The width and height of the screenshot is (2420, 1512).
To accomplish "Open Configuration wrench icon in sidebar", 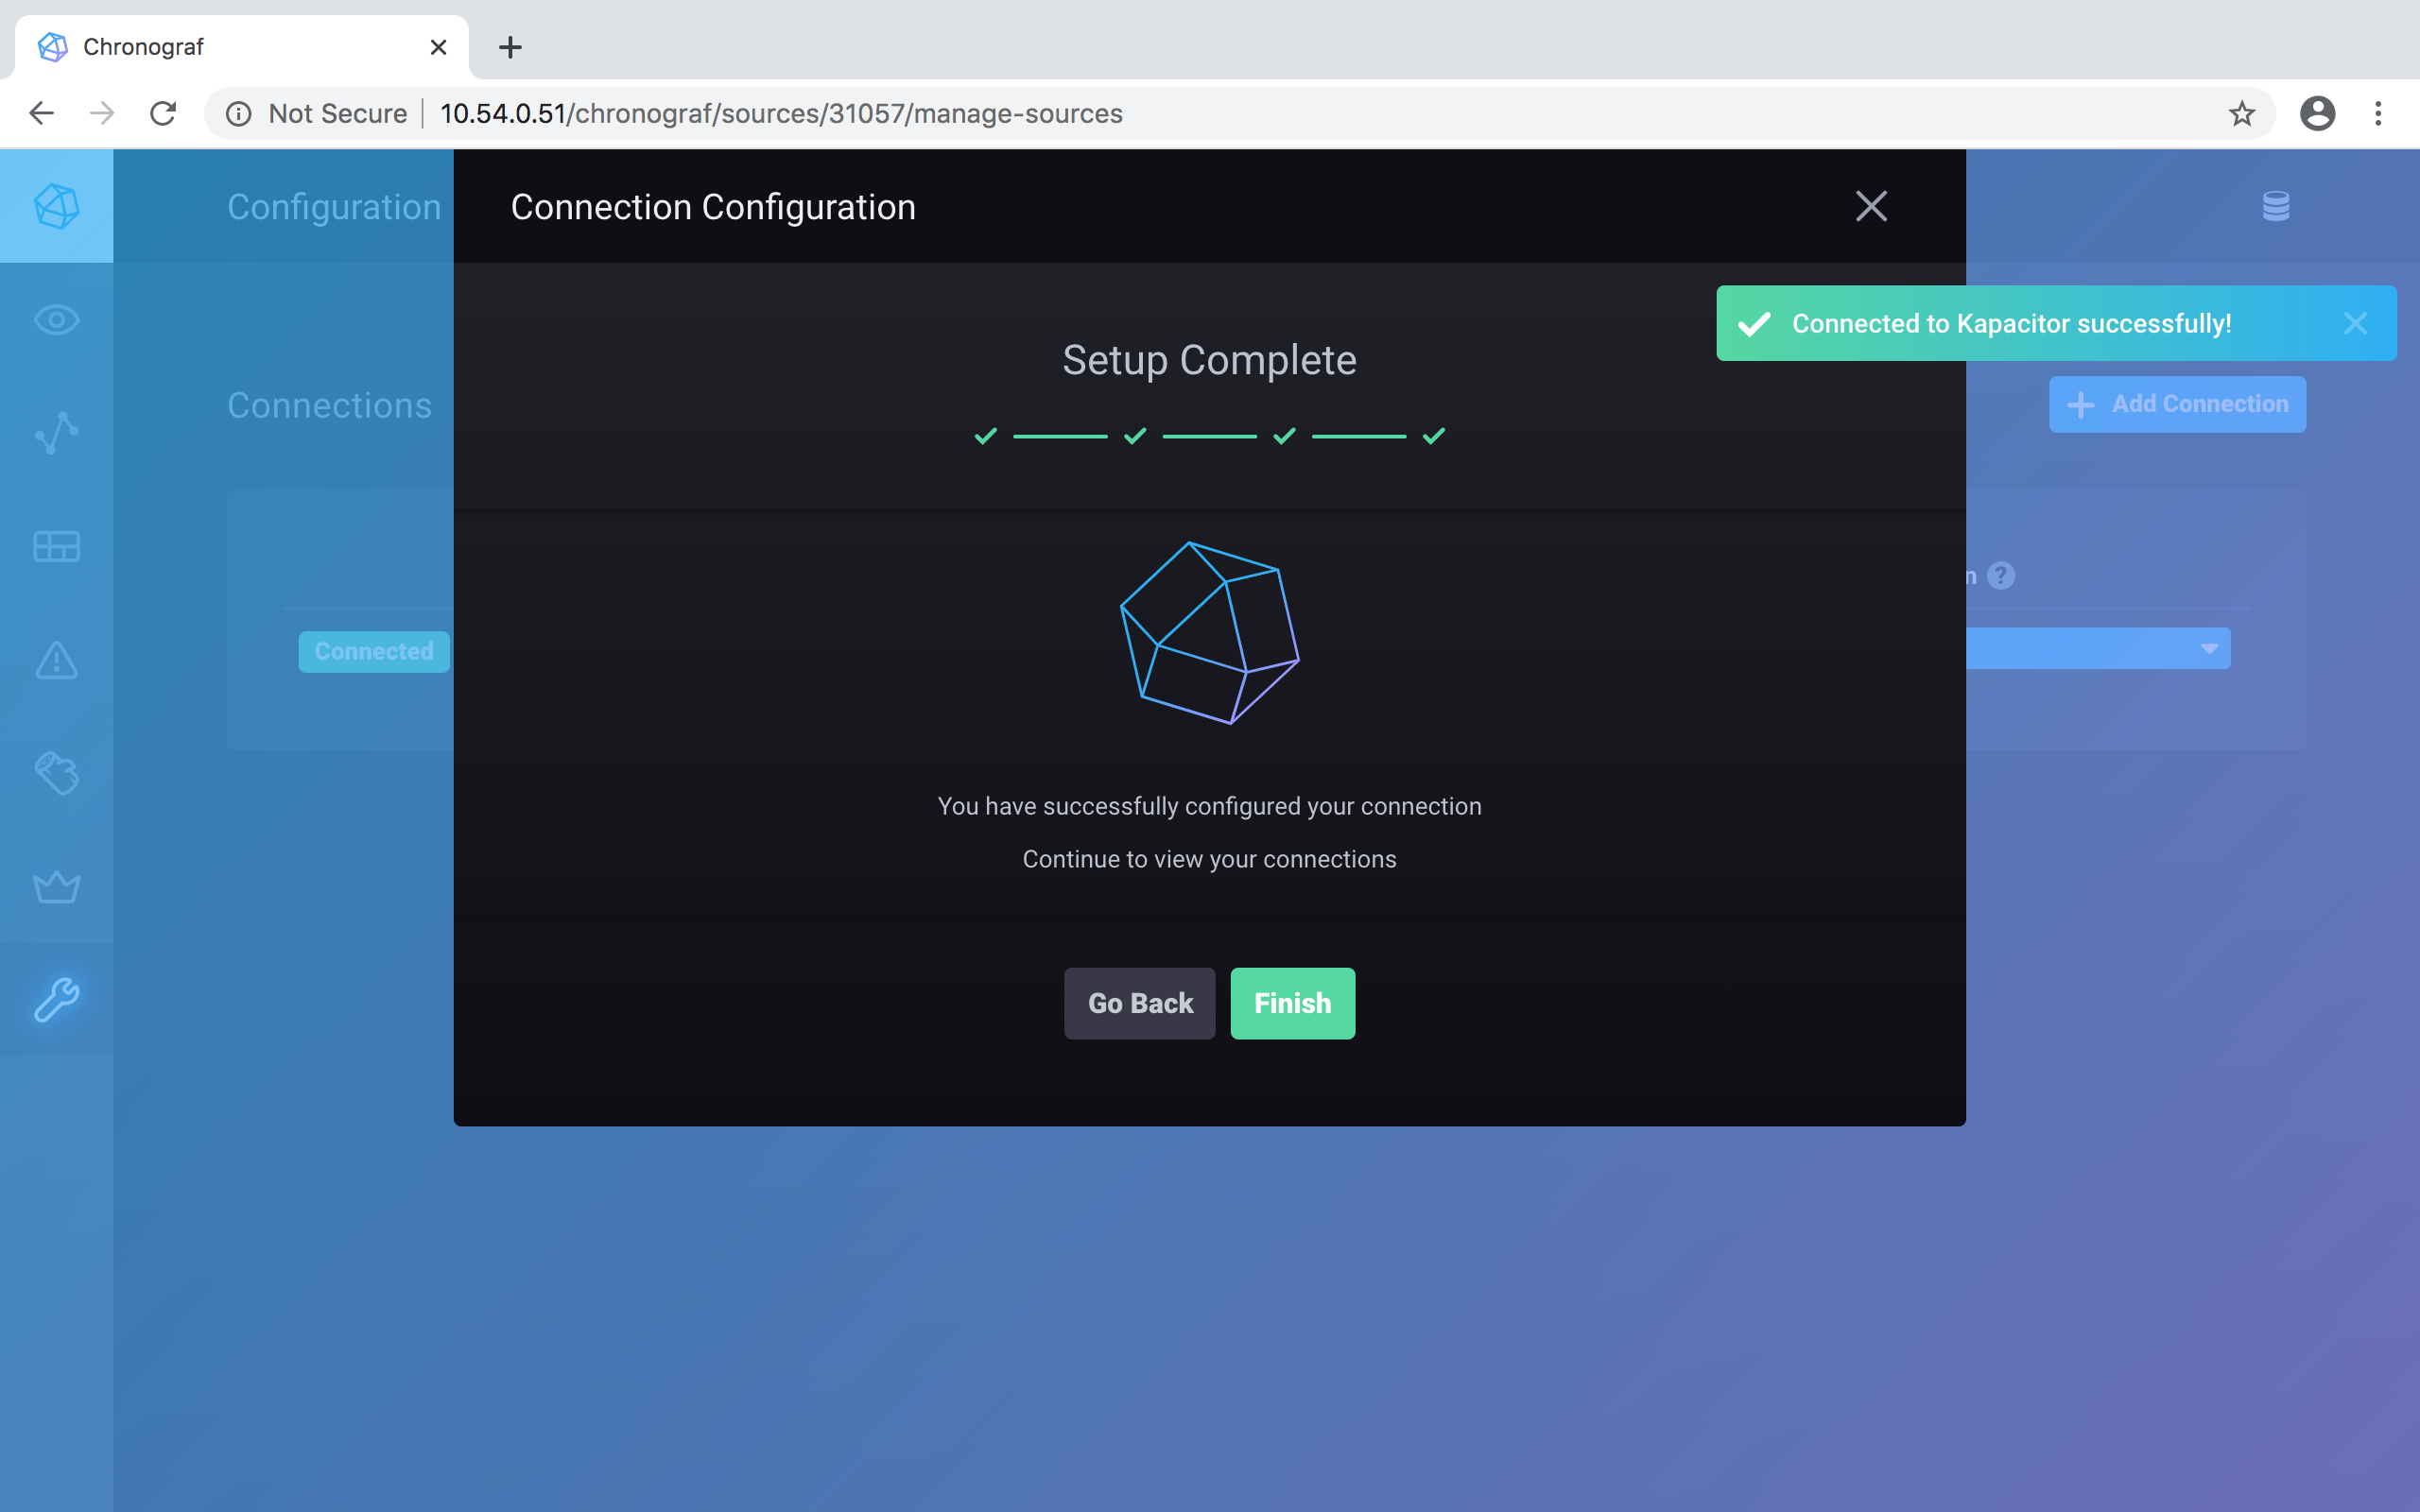I will (x=56, y=999).
